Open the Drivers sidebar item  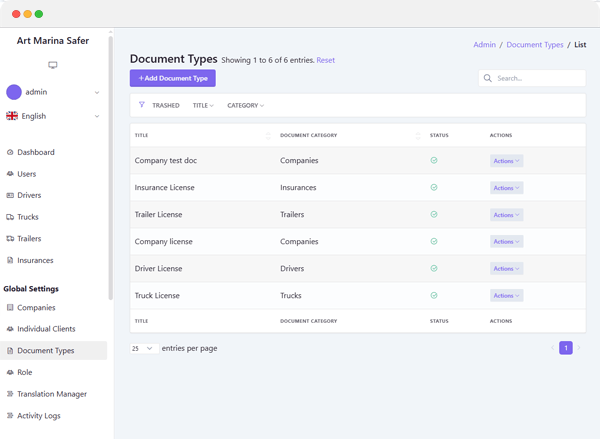[29, 195]
